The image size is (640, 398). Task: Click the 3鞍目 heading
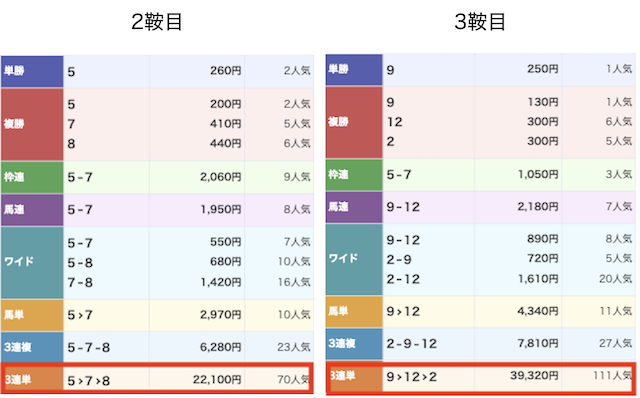480,22
